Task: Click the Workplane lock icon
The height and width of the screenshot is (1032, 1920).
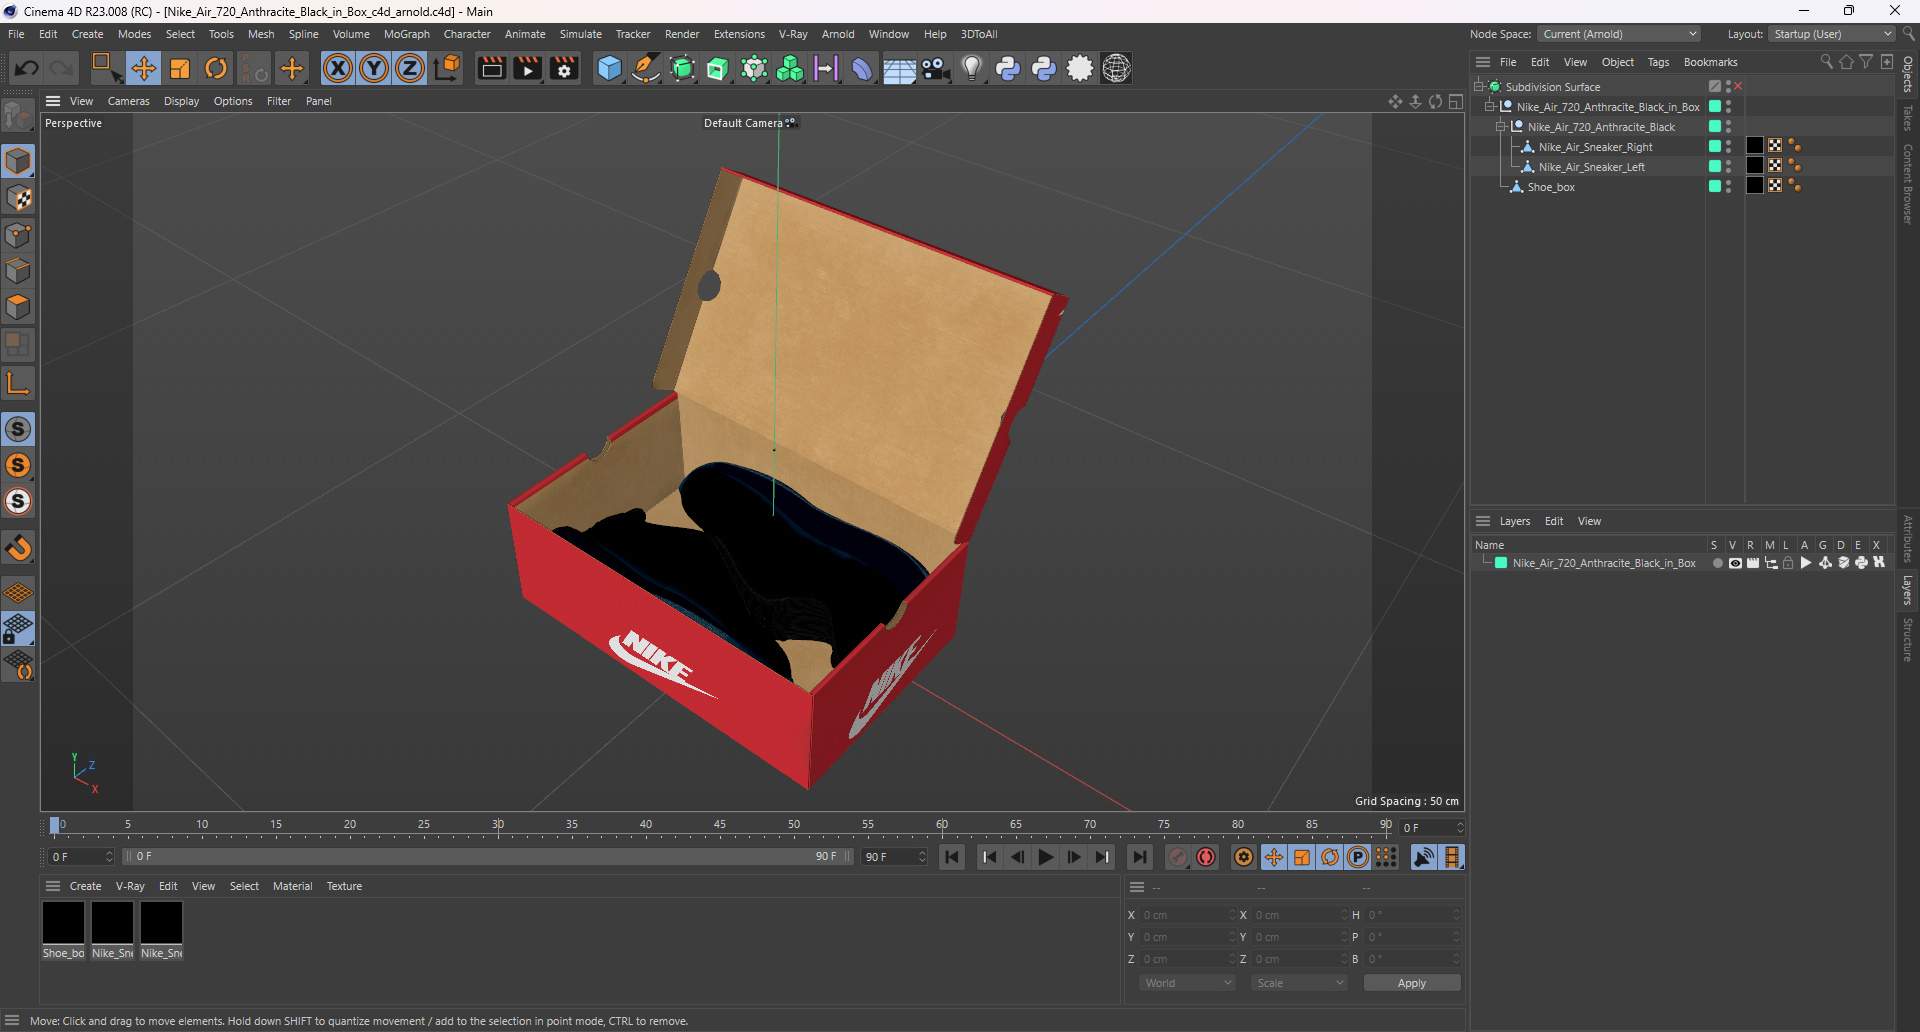Action: coord(18,629)
